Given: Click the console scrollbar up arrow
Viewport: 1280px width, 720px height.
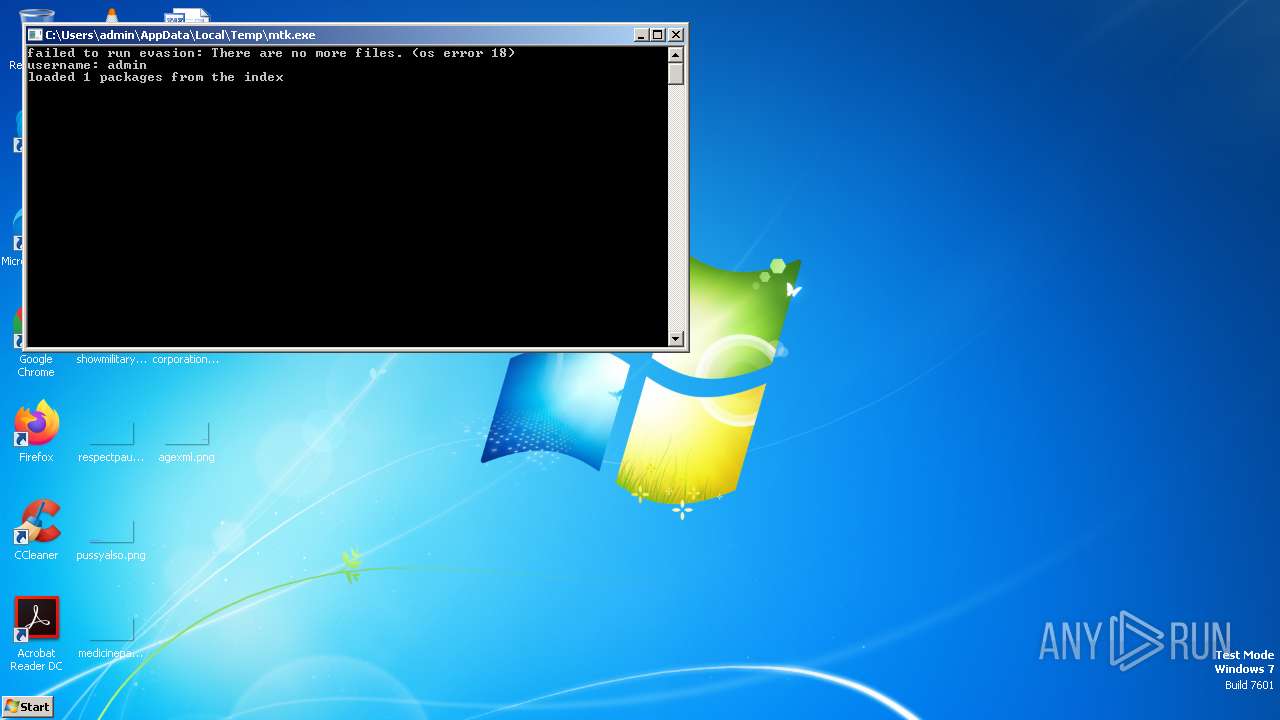Looking at the screenshot, I should [676, 55].
